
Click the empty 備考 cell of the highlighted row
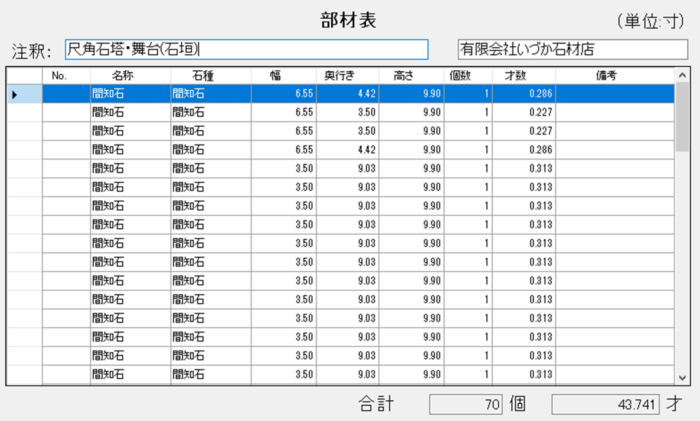(x=615, y=94)
